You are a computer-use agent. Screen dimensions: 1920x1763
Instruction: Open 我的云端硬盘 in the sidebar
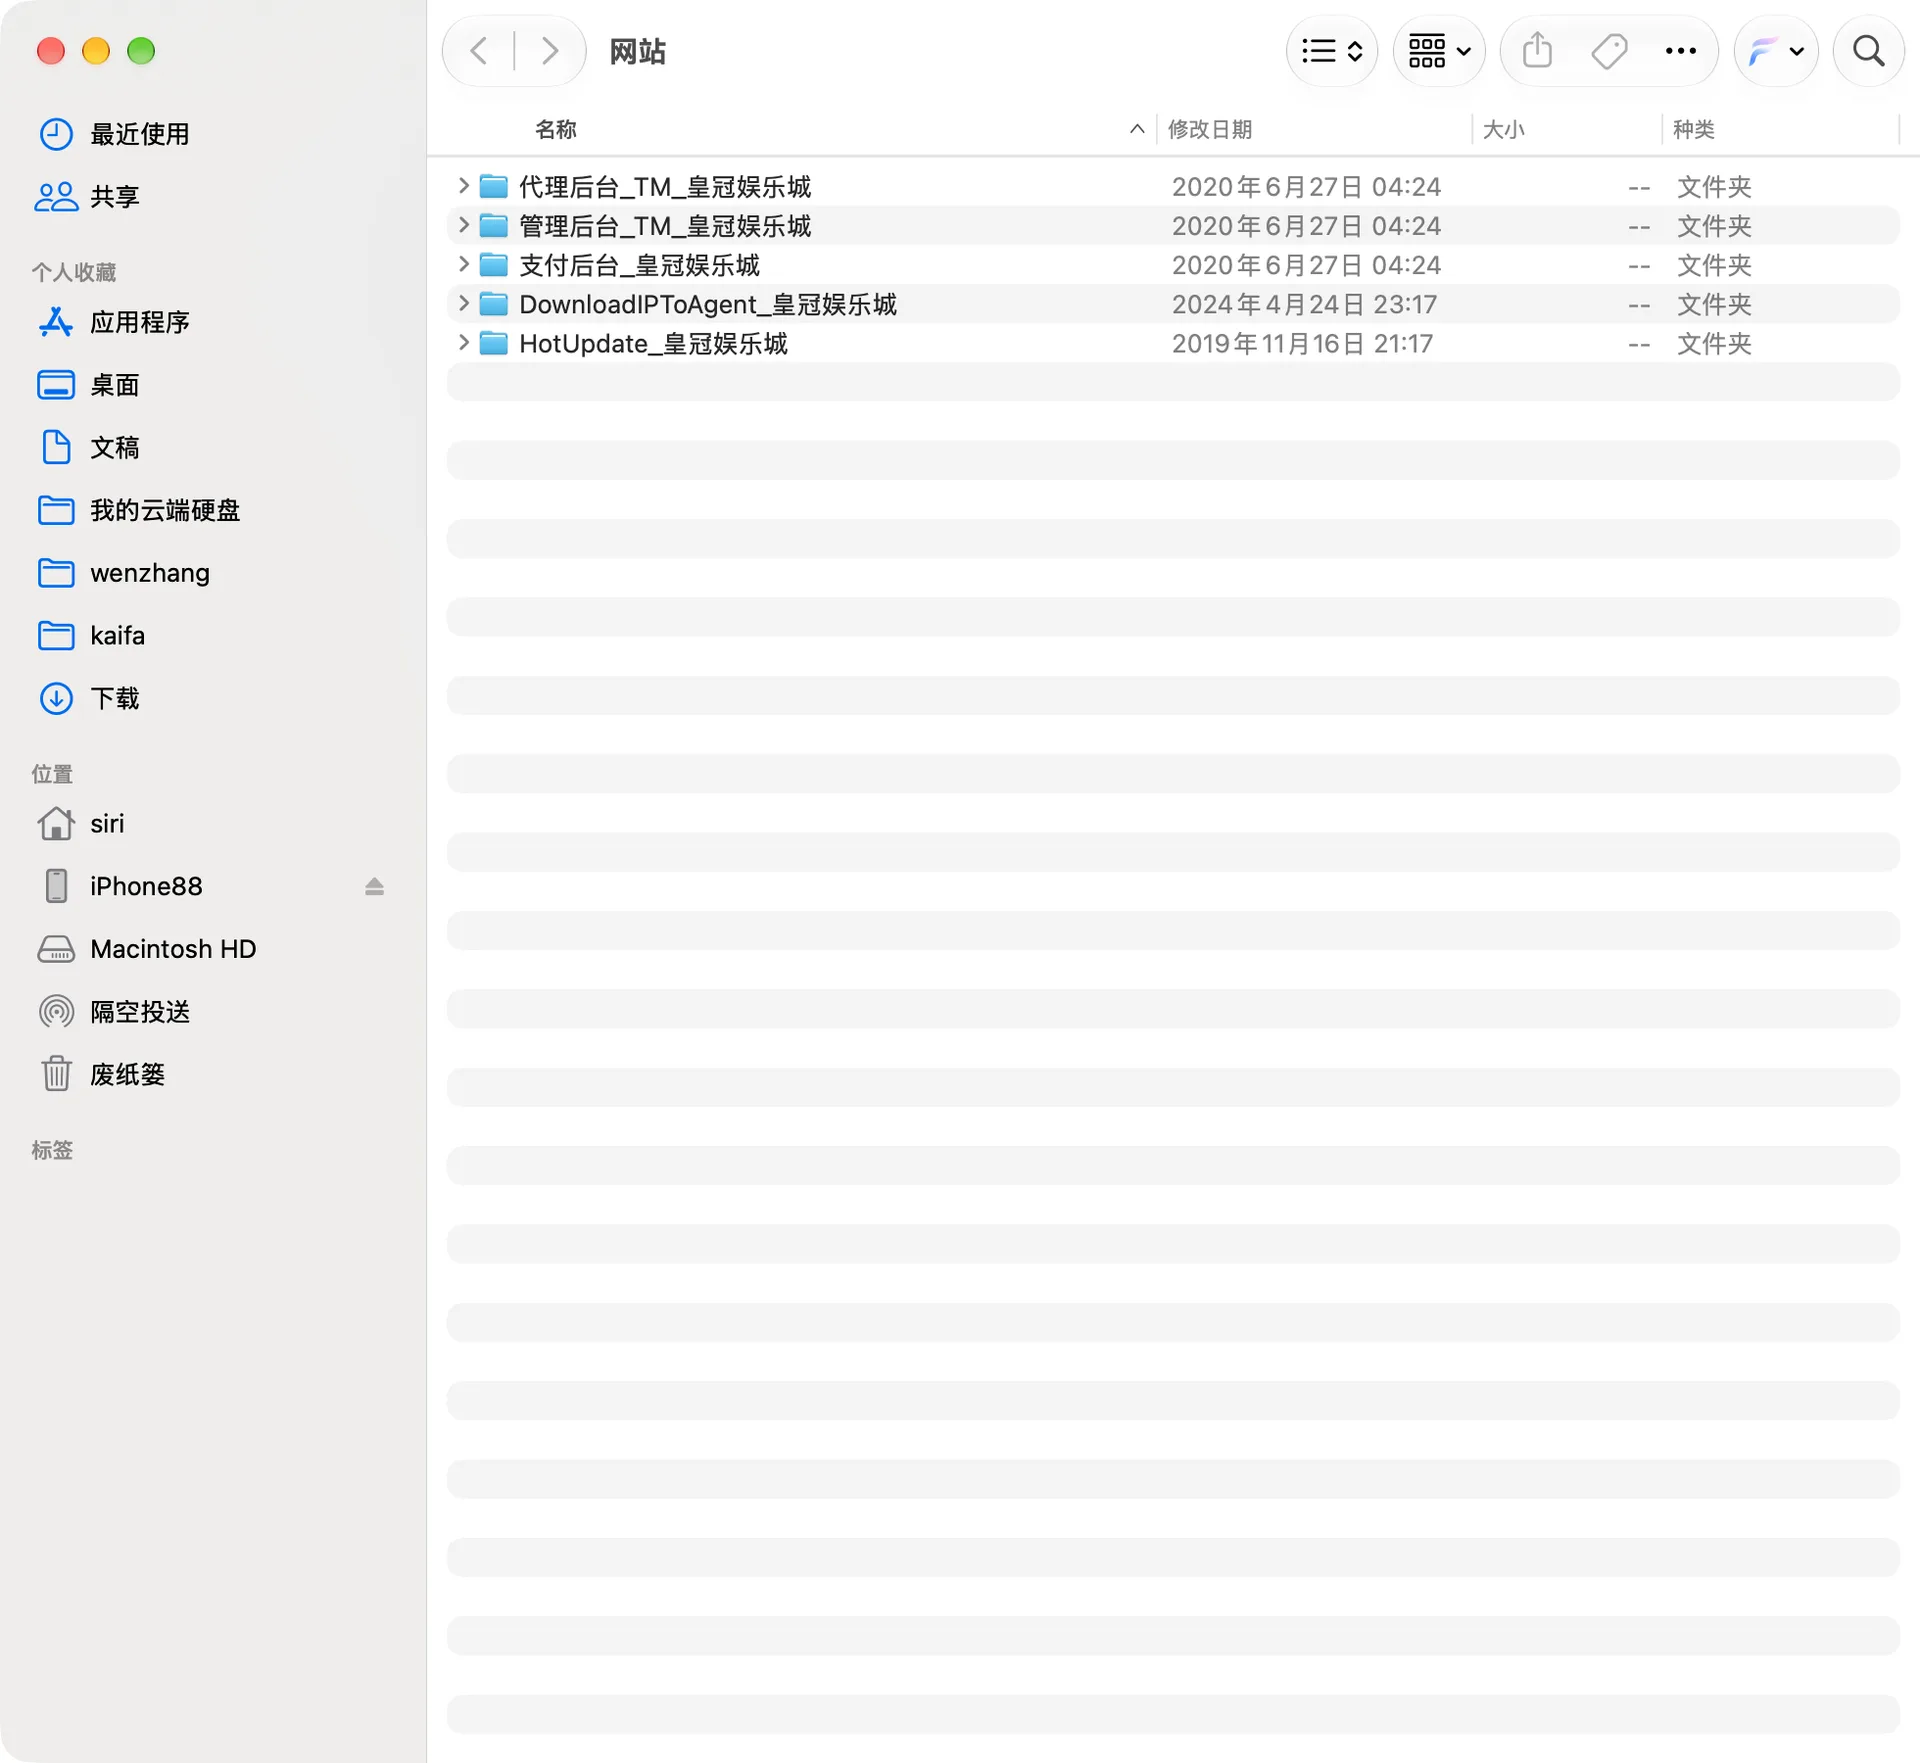(x=139, y=510)
